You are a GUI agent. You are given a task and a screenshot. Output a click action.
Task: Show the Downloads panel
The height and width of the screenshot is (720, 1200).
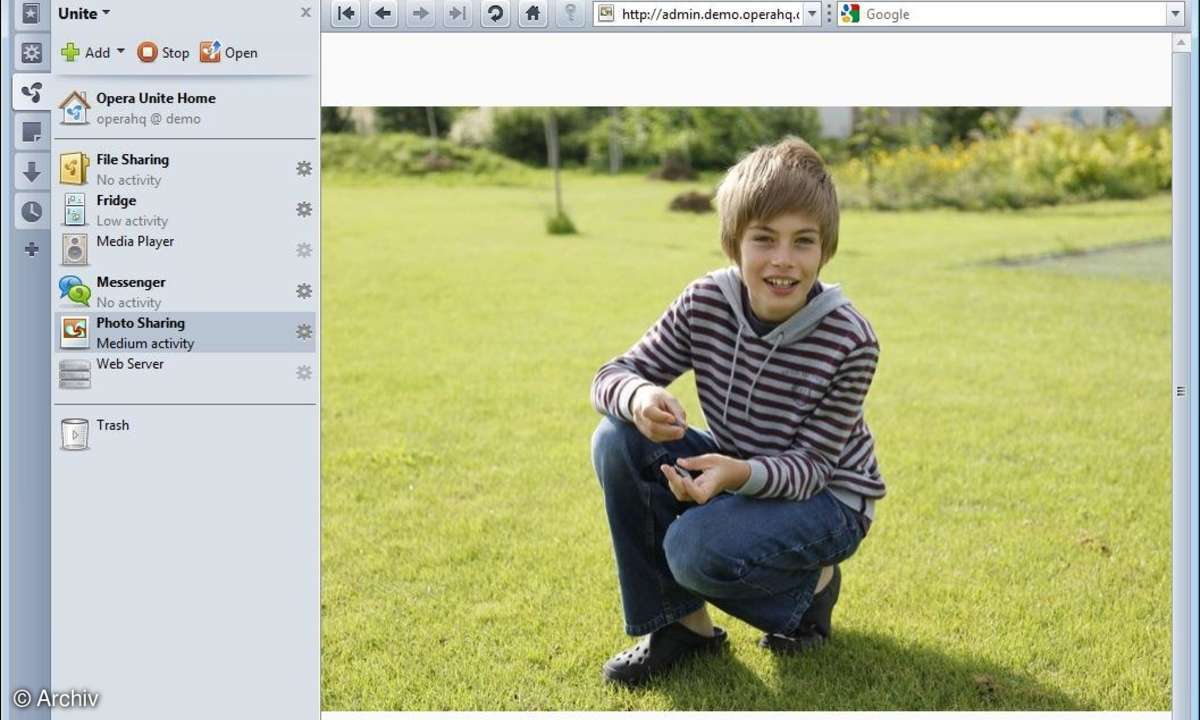point(31,172)
